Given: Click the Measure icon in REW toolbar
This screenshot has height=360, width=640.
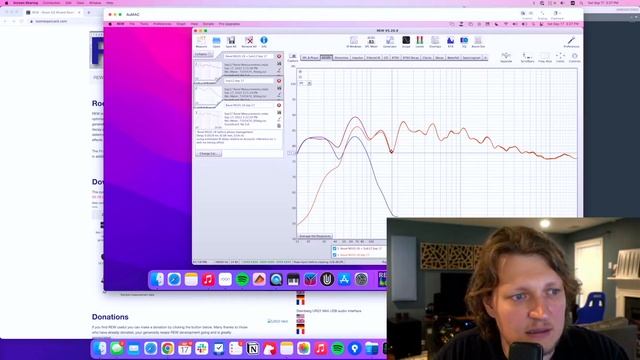Looking at the screenshot, I should coord(201,42).
